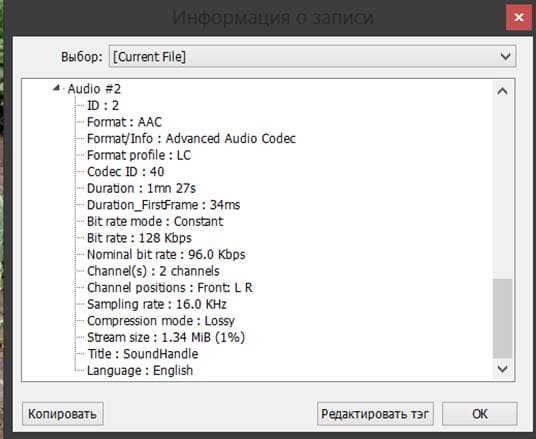Click the Редактировать тэг button
The width and height of the screenshot is (536, 439).
(x=375, y=414)
